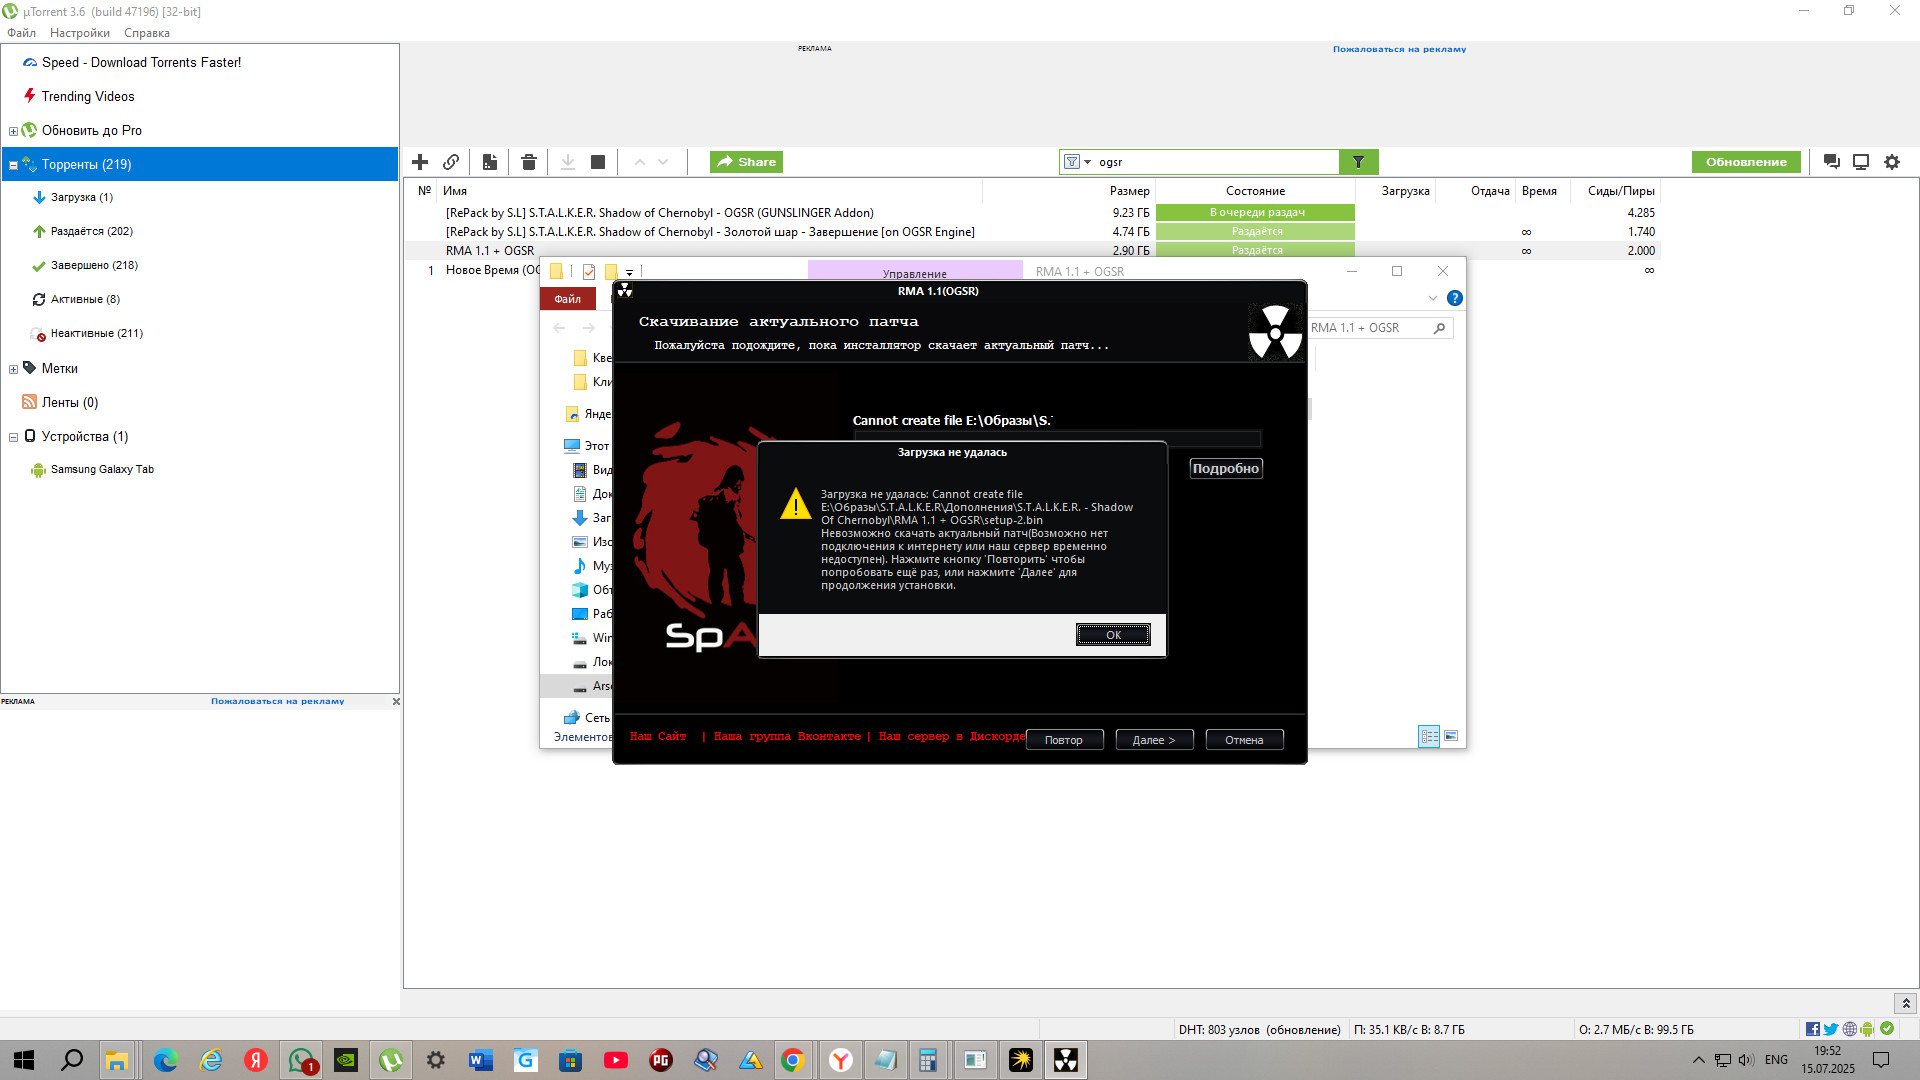This screenshot has width=1920, height=1080.
Task: Open the Справка menu
Action: (147, 33)
